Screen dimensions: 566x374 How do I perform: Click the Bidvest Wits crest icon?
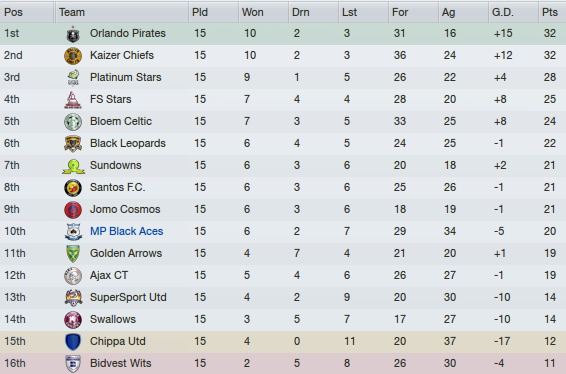pos(73,364)
